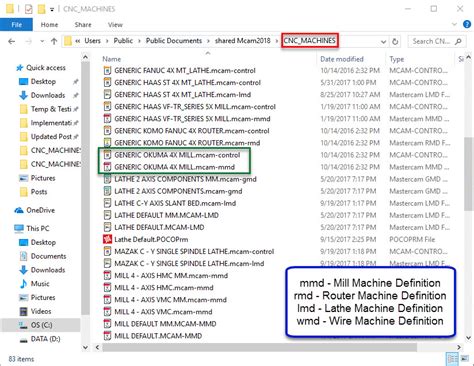
Task: Select the OS (C:) drive
Action: (x=41, y=325)
